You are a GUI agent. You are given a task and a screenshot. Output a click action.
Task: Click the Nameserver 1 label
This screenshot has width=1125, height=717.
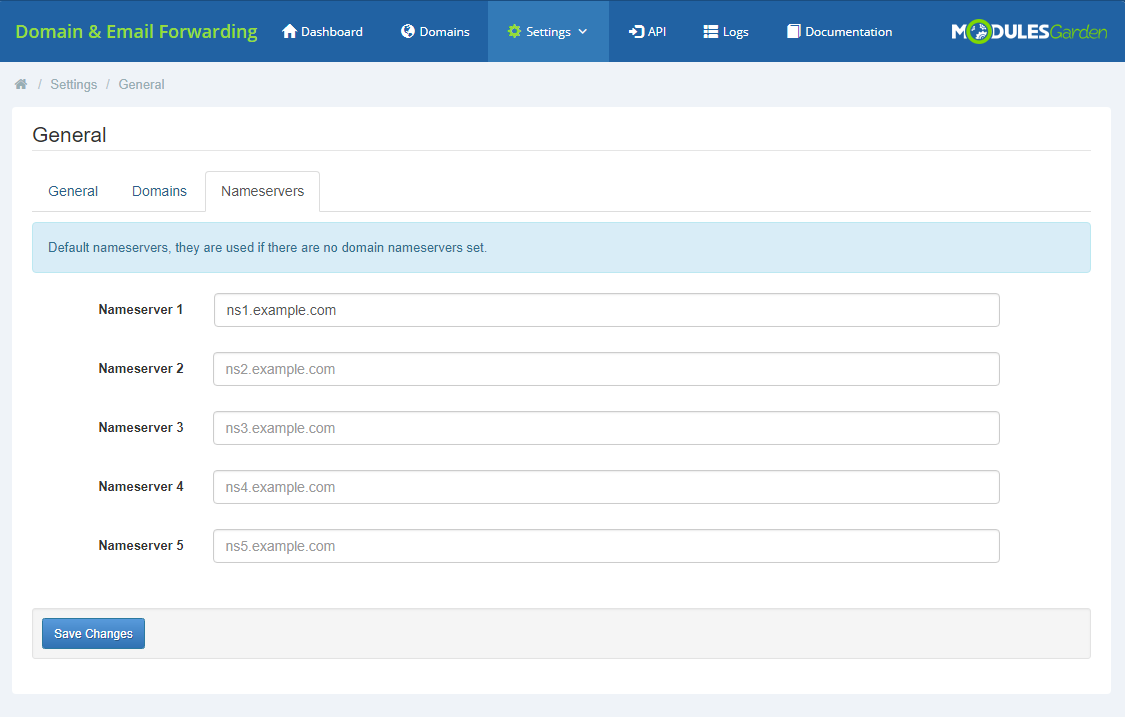(x=141, y=309)
